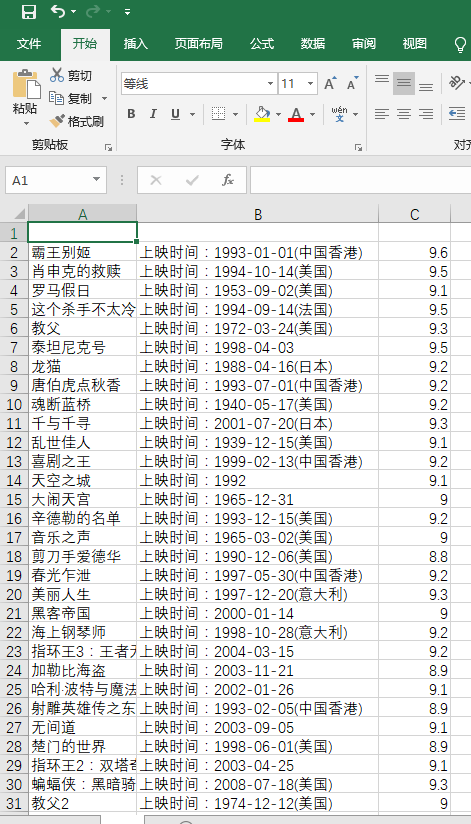Toggle Italic formatting
Screen dimensions: 471x824
[x=153, y=114]
